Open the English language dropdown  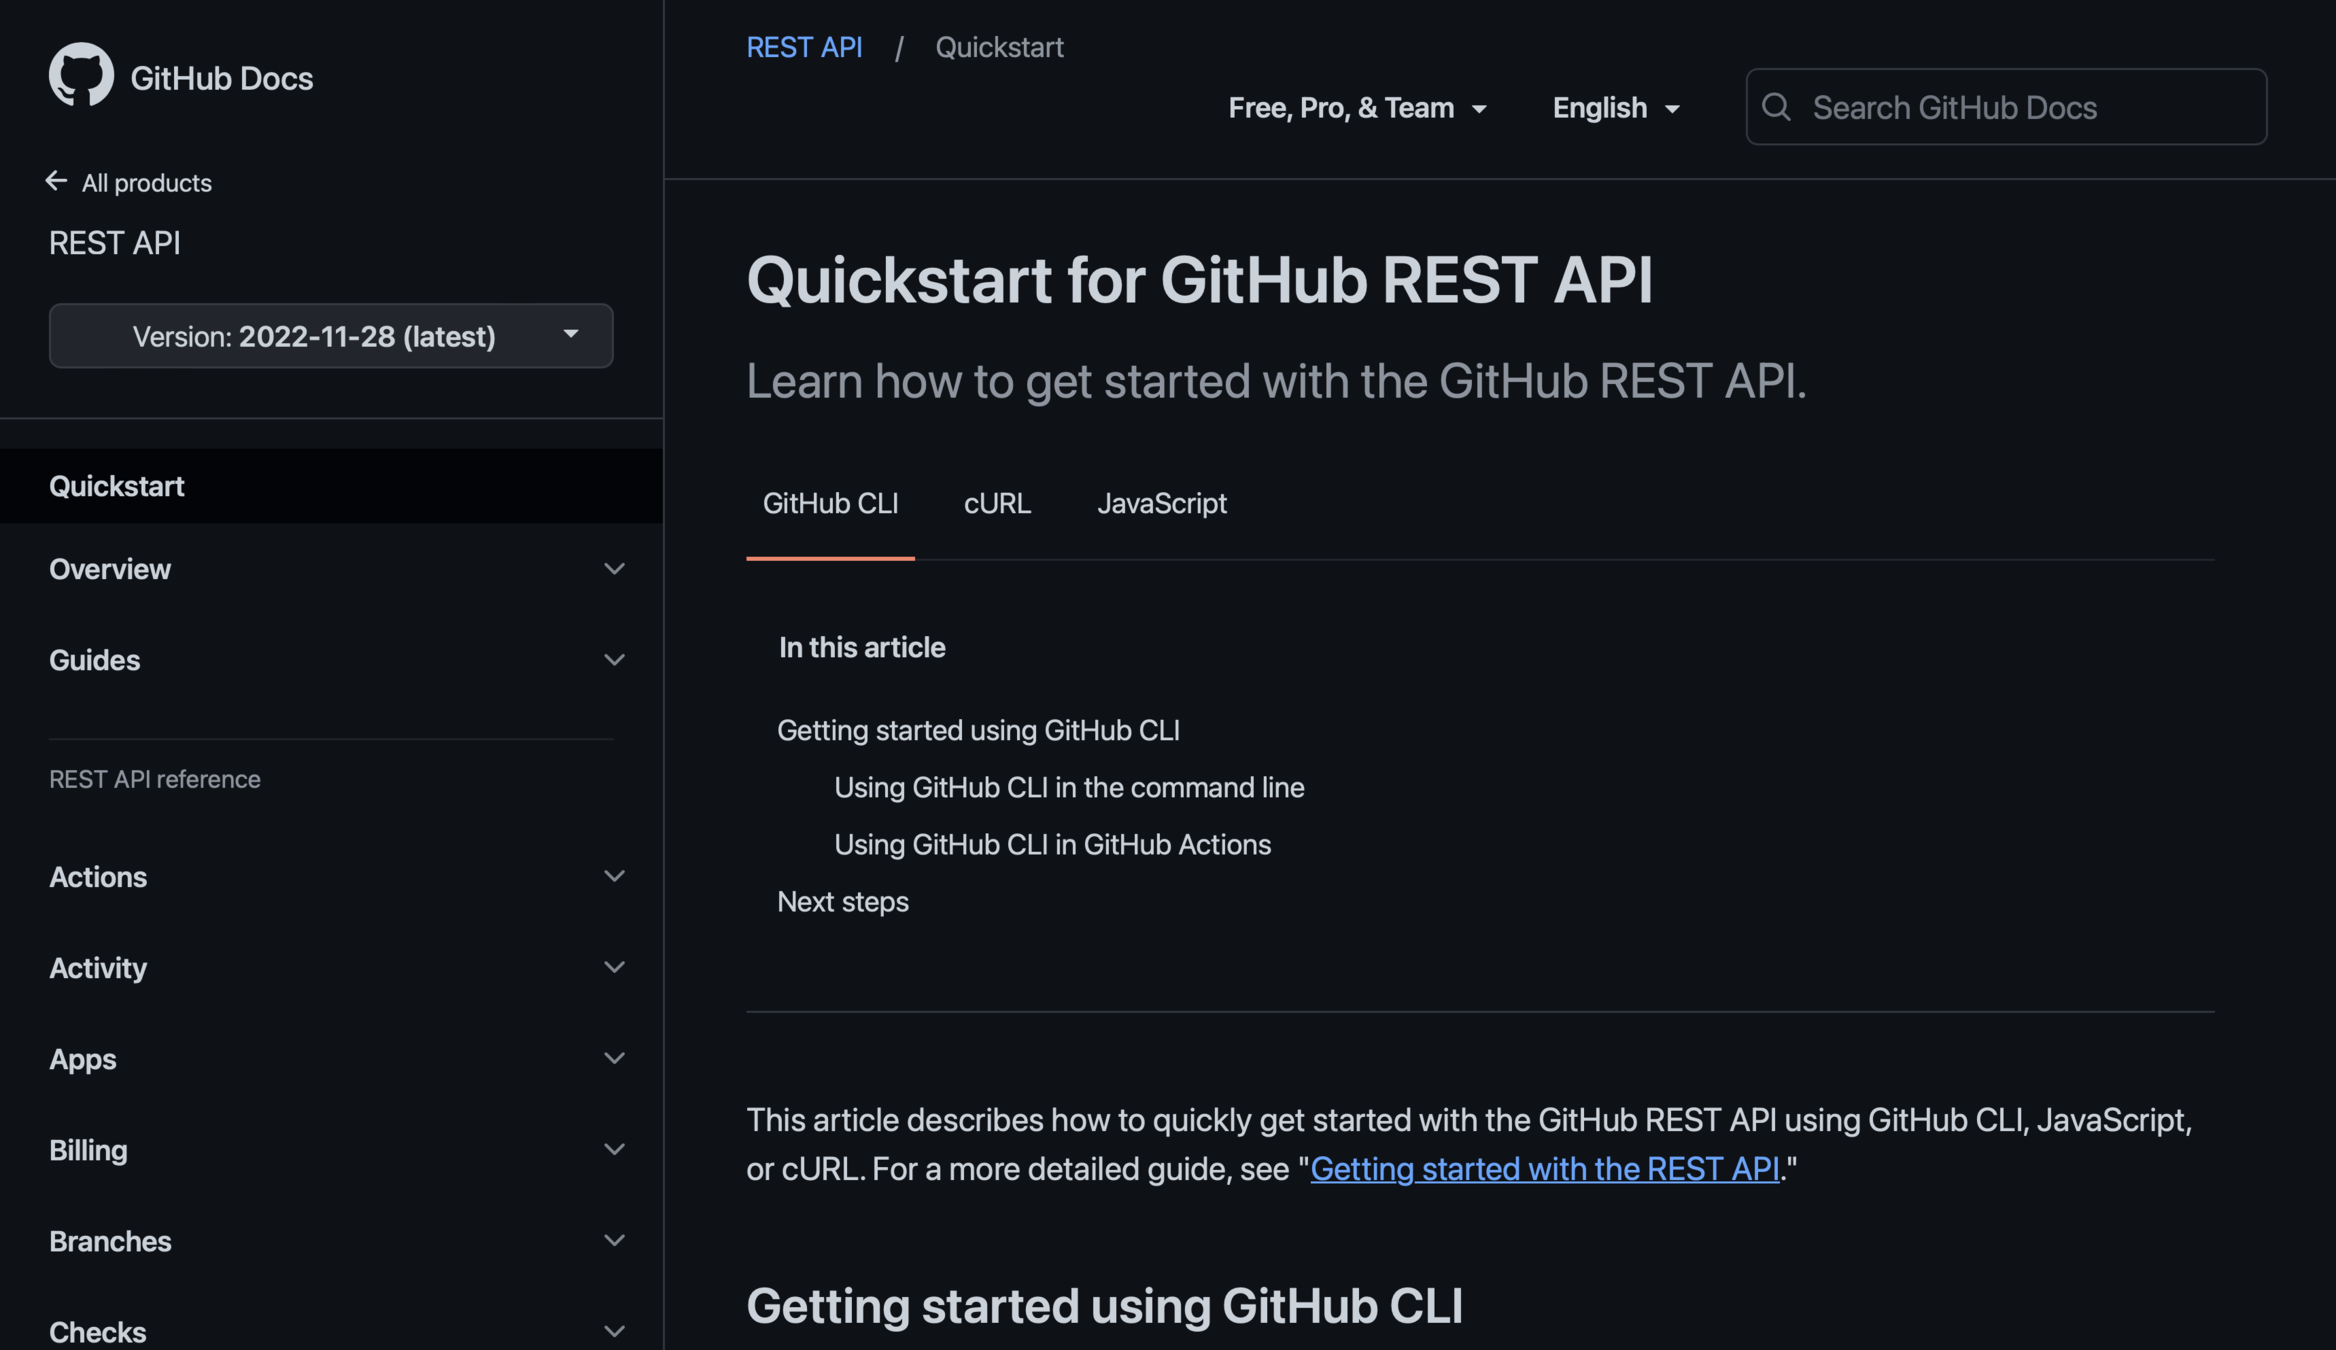click(x=1615, y=108)
